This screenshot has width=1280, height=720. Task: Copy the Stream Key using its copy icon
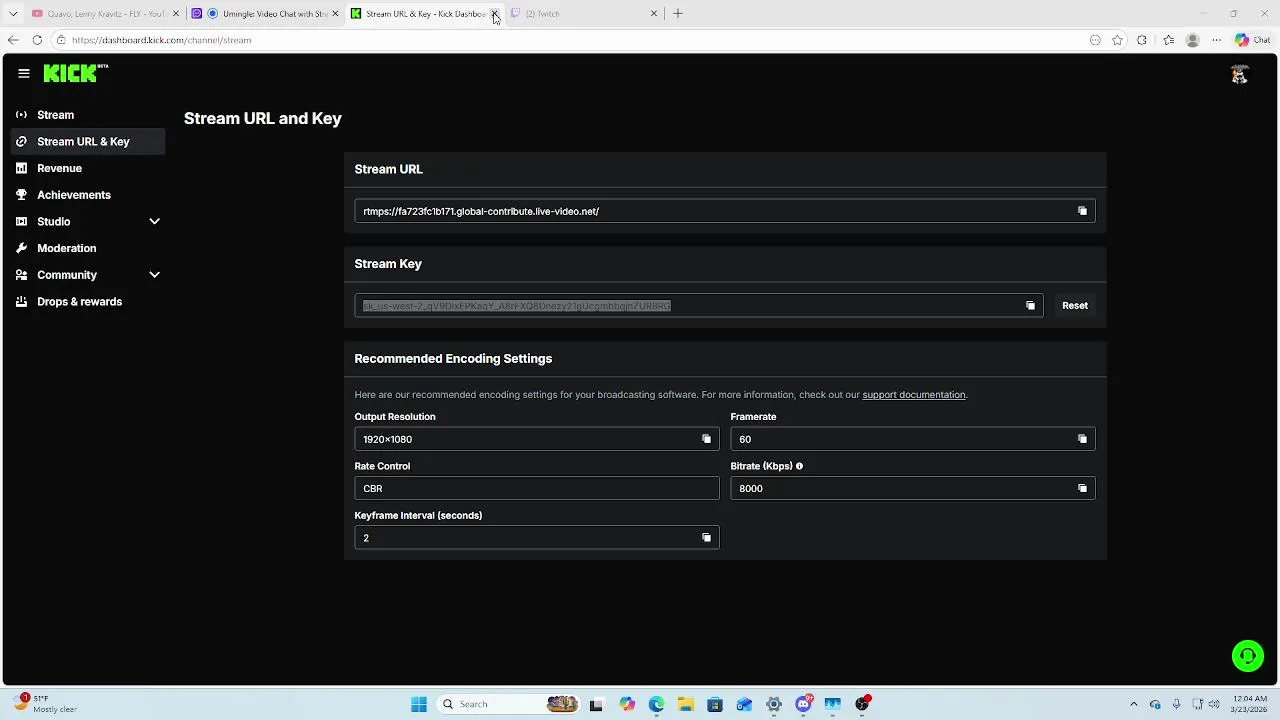click(x=1030, y=306)
